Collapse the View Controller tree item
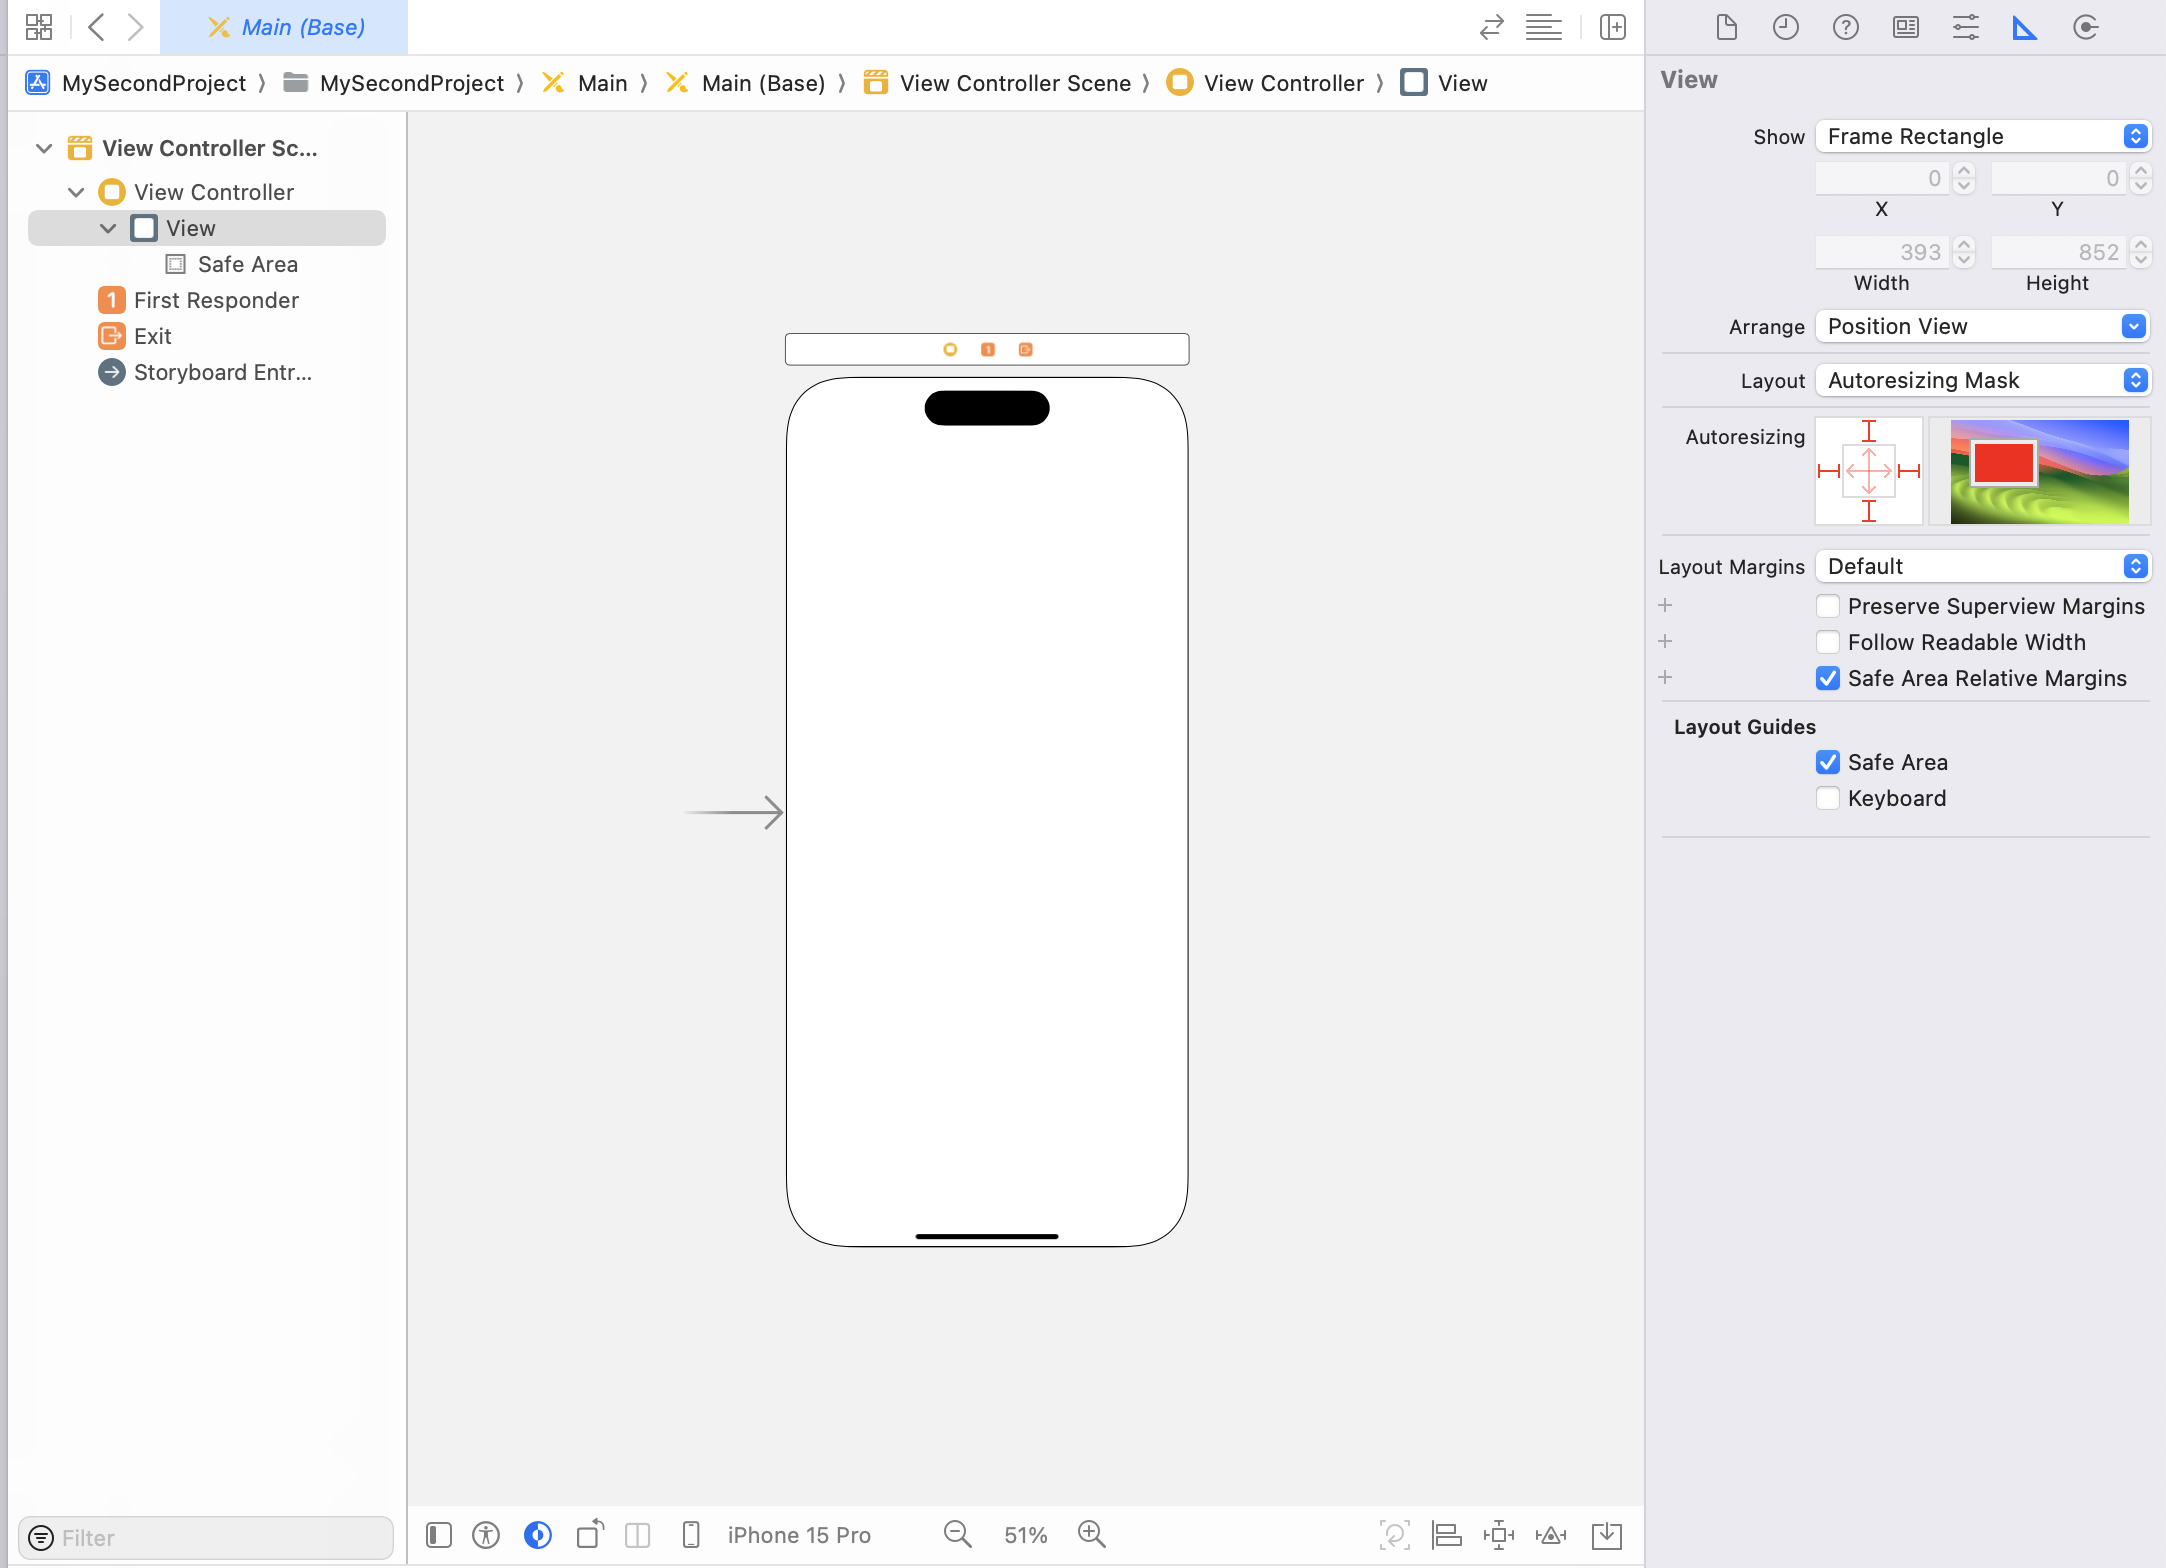 (x=76, y=192)
